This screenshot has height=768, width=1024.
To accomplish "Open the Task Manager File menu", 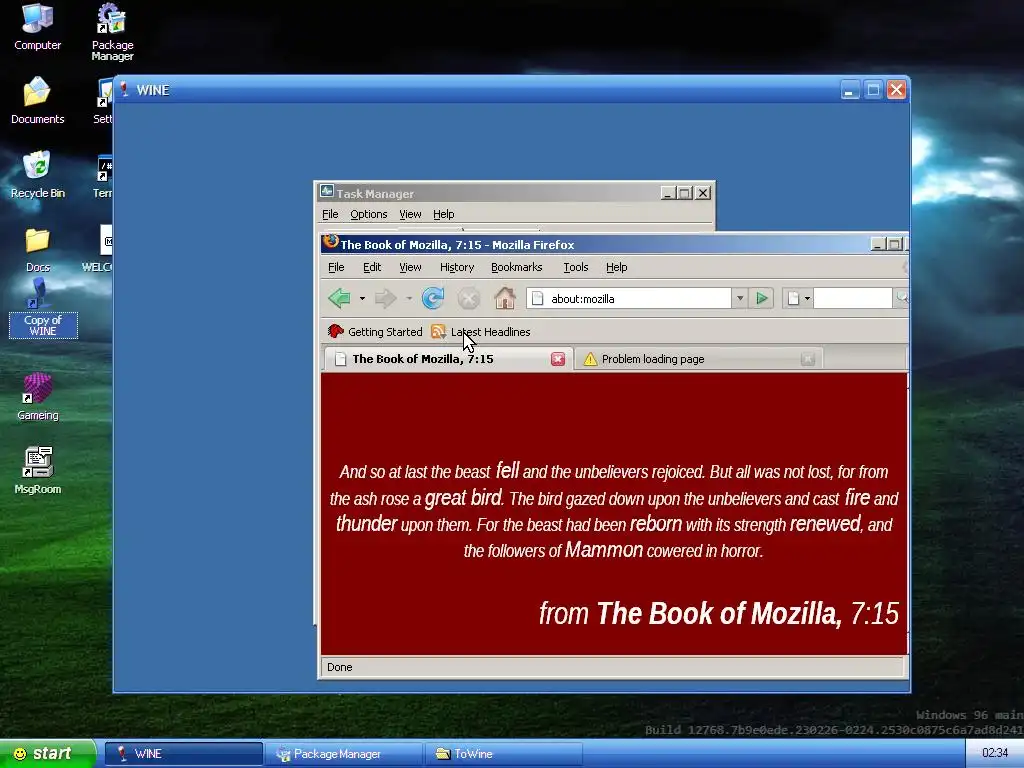I will pyautogui.click(x=330, y=214).
